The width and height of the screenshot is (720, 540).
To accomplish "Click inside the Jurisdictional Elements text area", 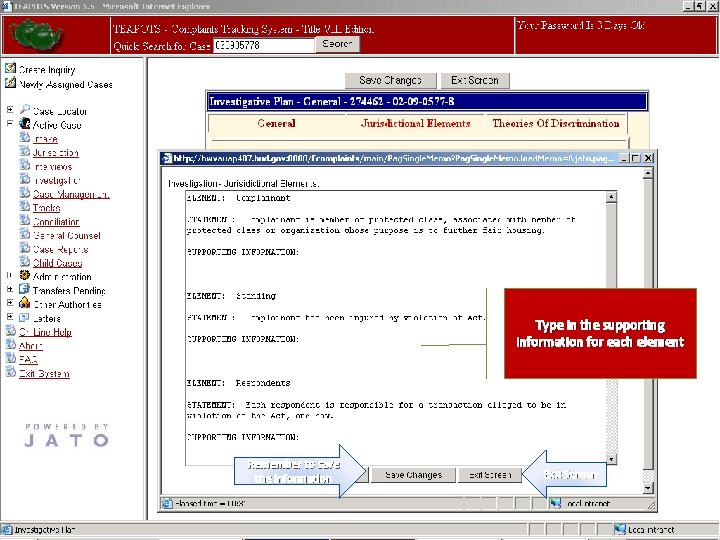I will pos(396,328).
